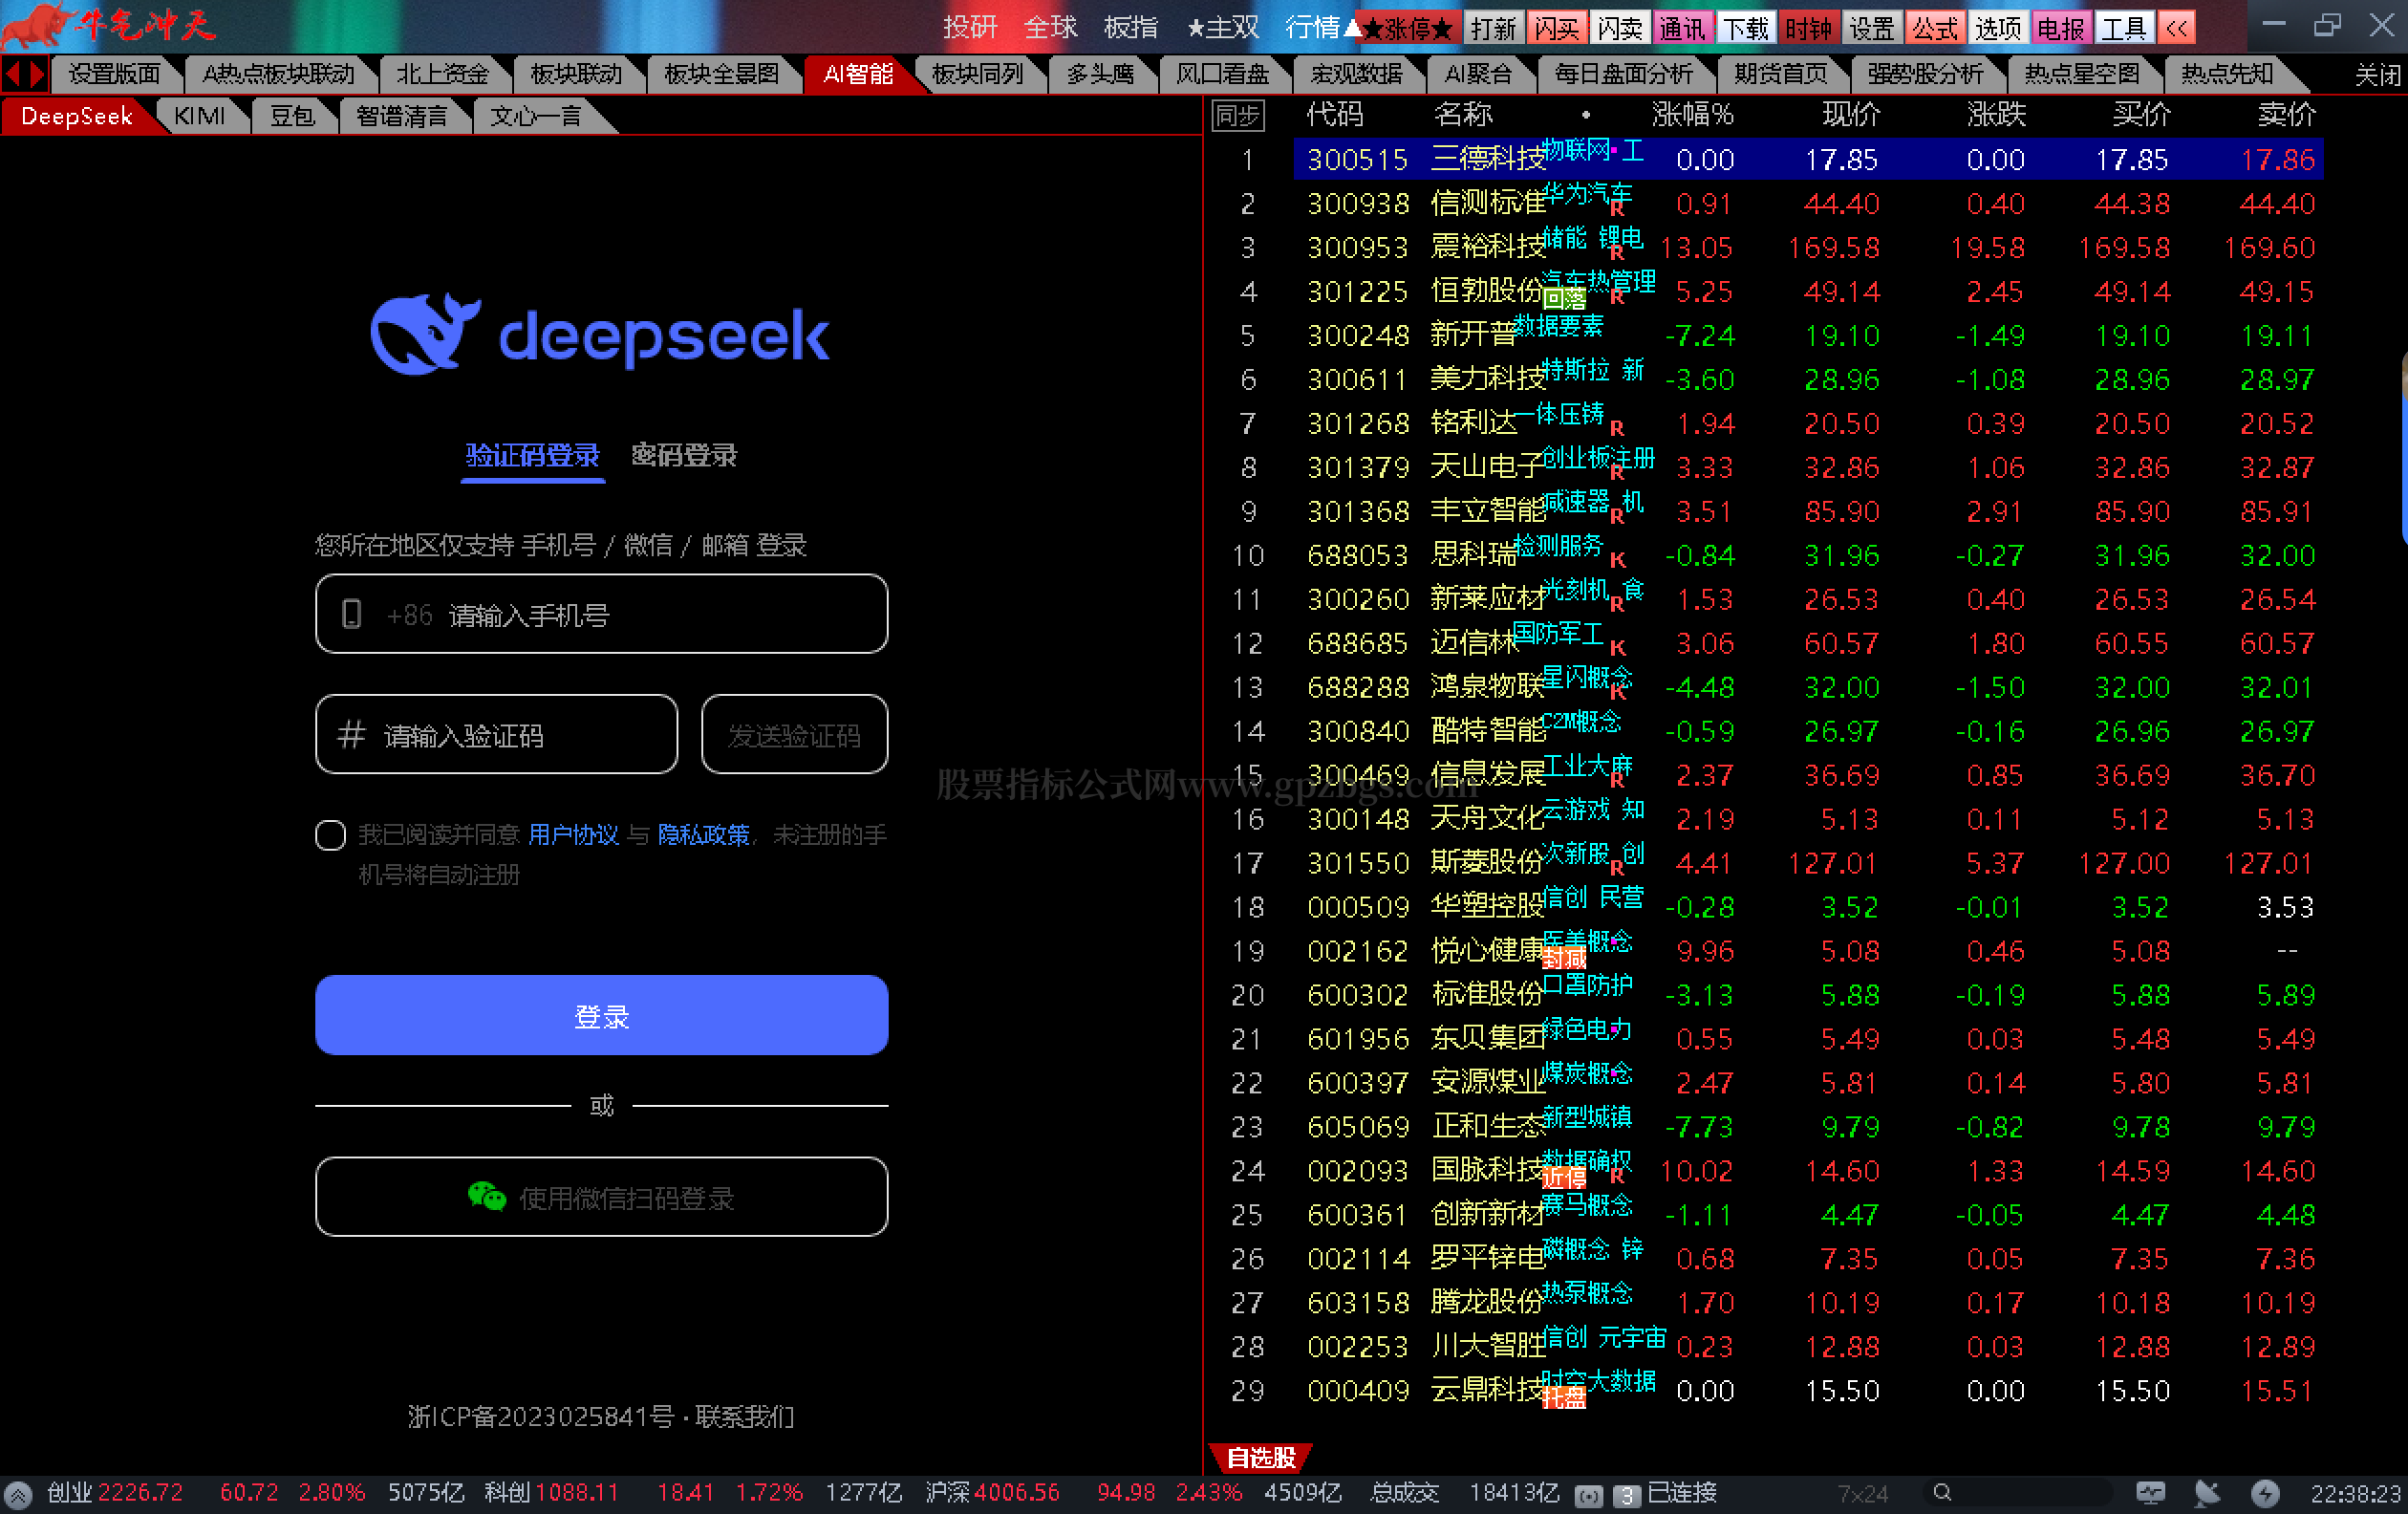Sort by the 涨幅% column header
This screenshot has width=2408, height=1514.
1692,114
